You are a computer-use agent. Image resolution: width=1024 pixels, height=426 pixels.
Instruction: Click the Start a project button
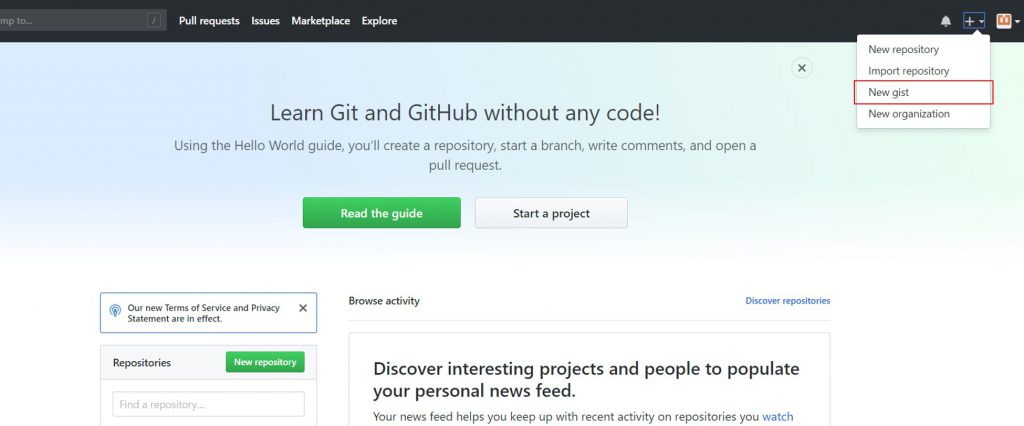click(x=551, y=213)
